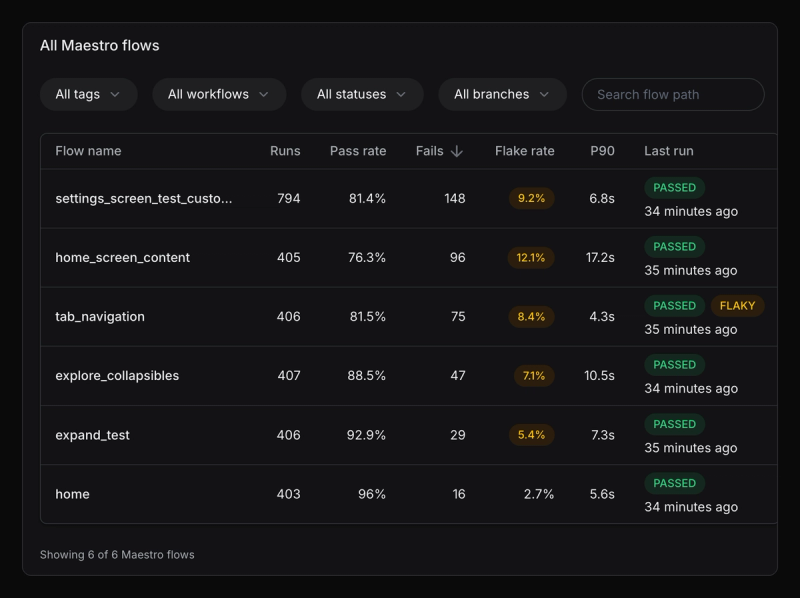The height and width of the screenshot is (598, 800).
Task: Click the 76.3% pass rate value
Action: tap(367, 258)
